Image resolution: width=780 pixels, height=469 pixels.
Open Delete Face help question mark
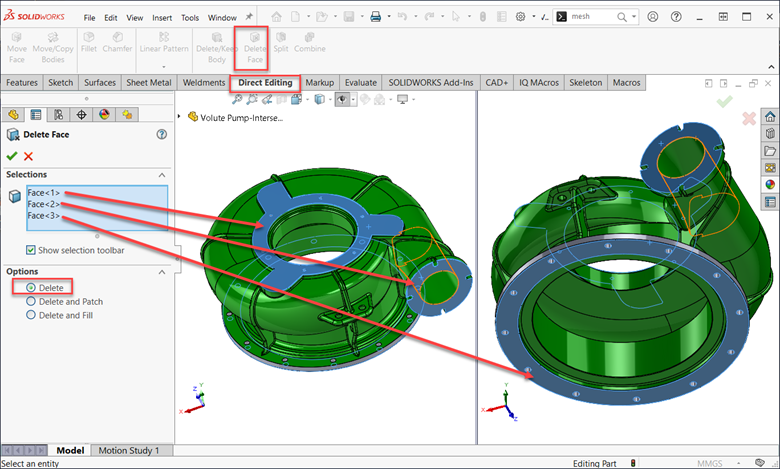(162, 134)
